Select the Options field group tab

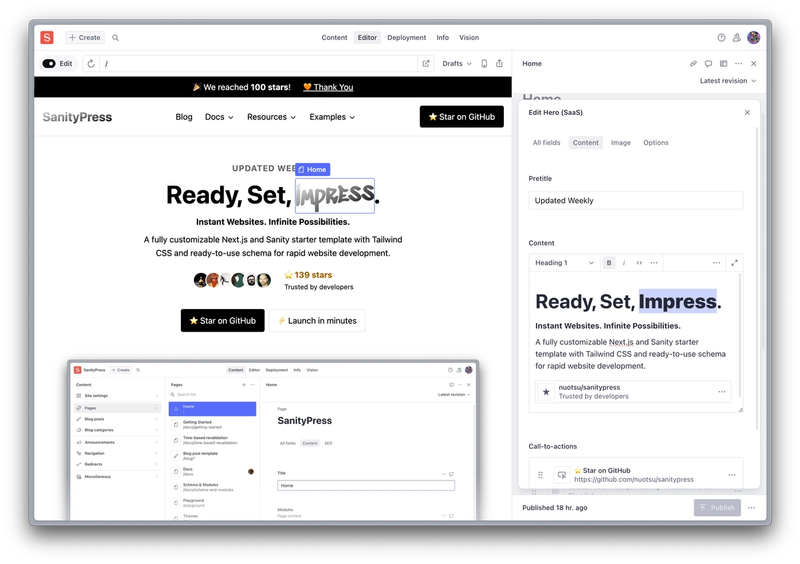(x=656, y=143)
